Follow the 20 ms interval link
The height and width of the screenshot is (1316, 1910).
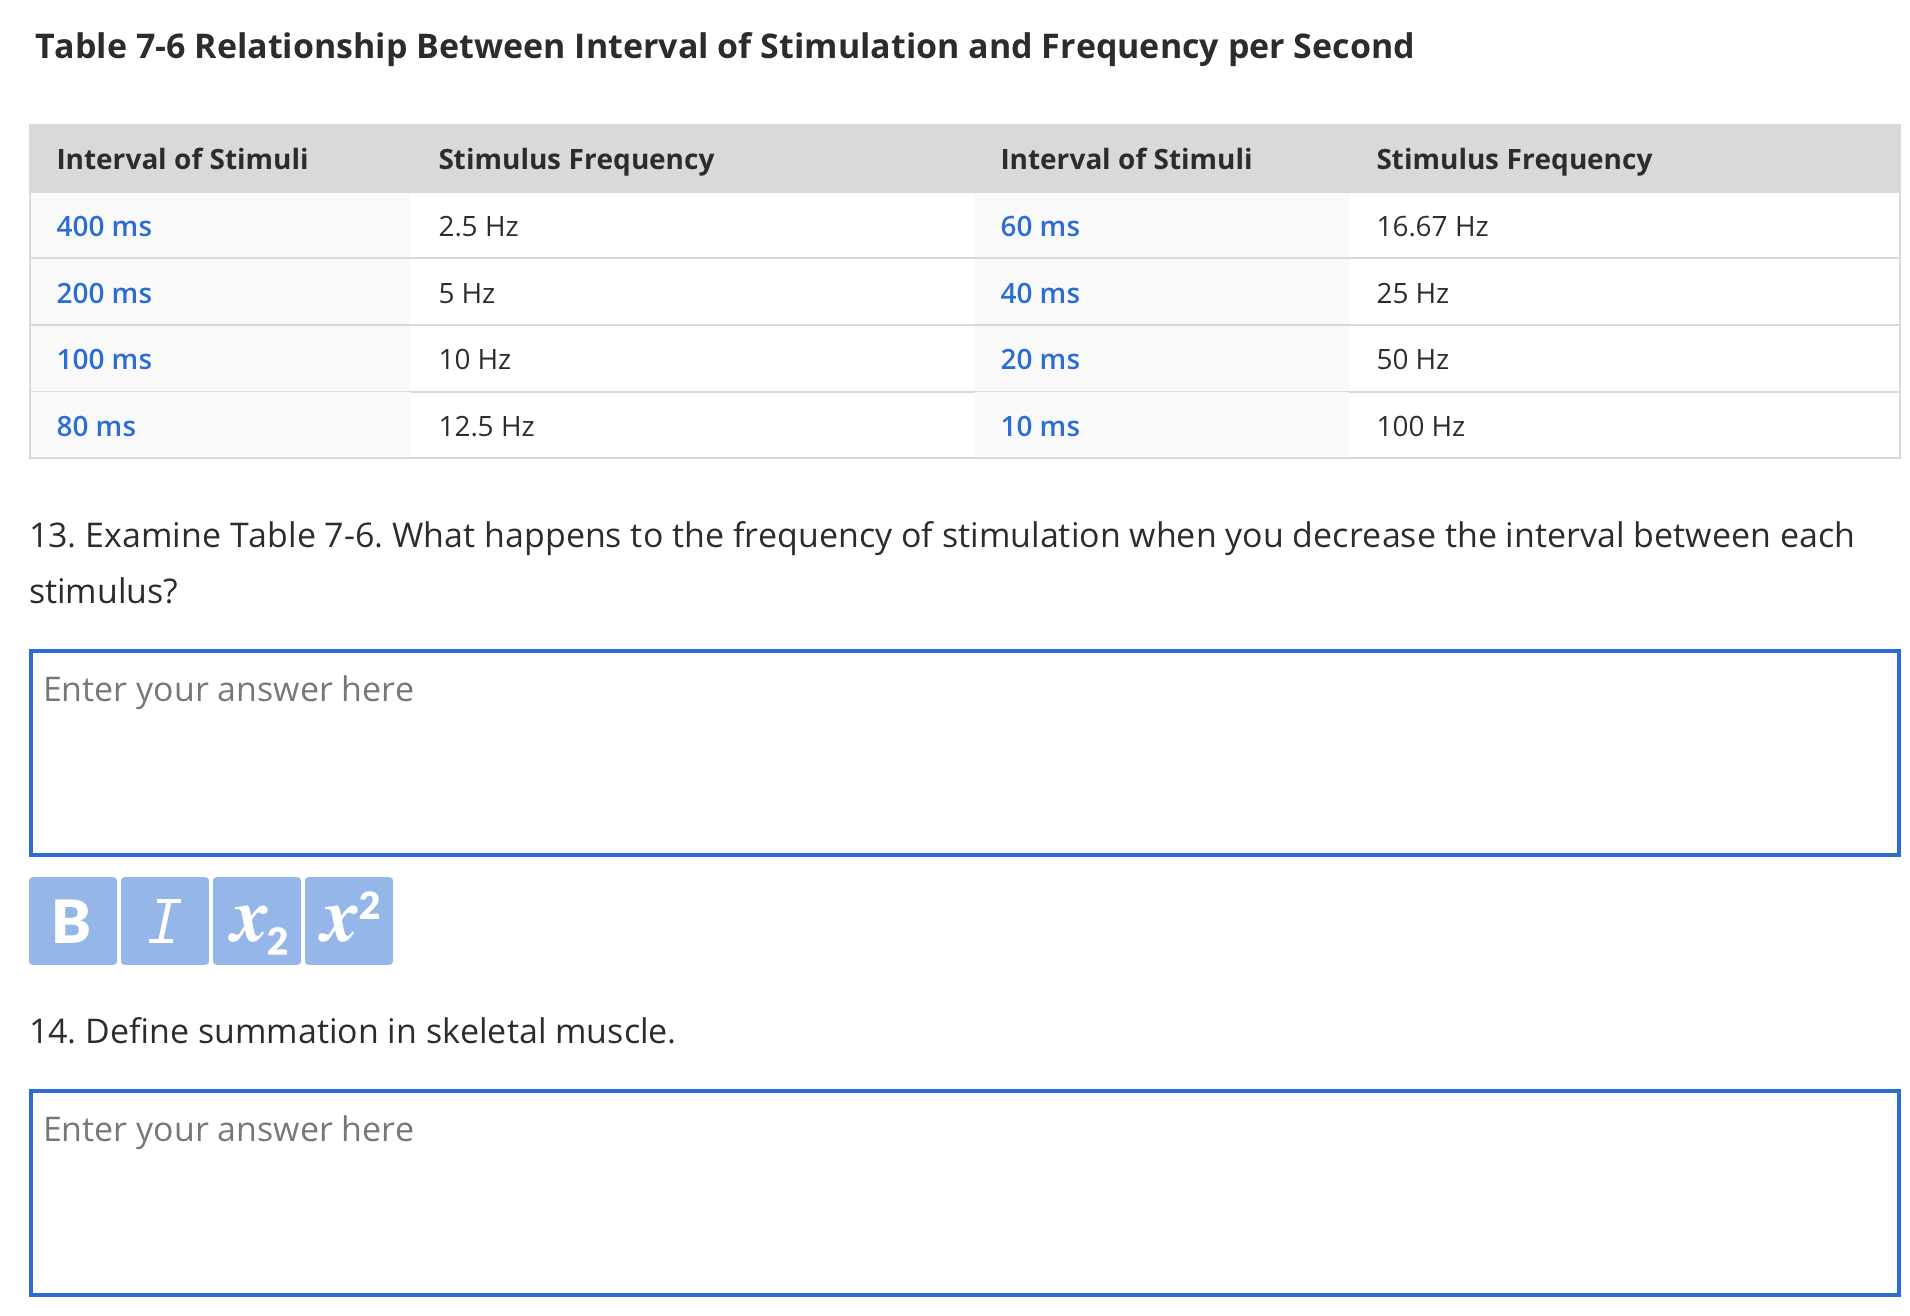tap(1040, 359)
